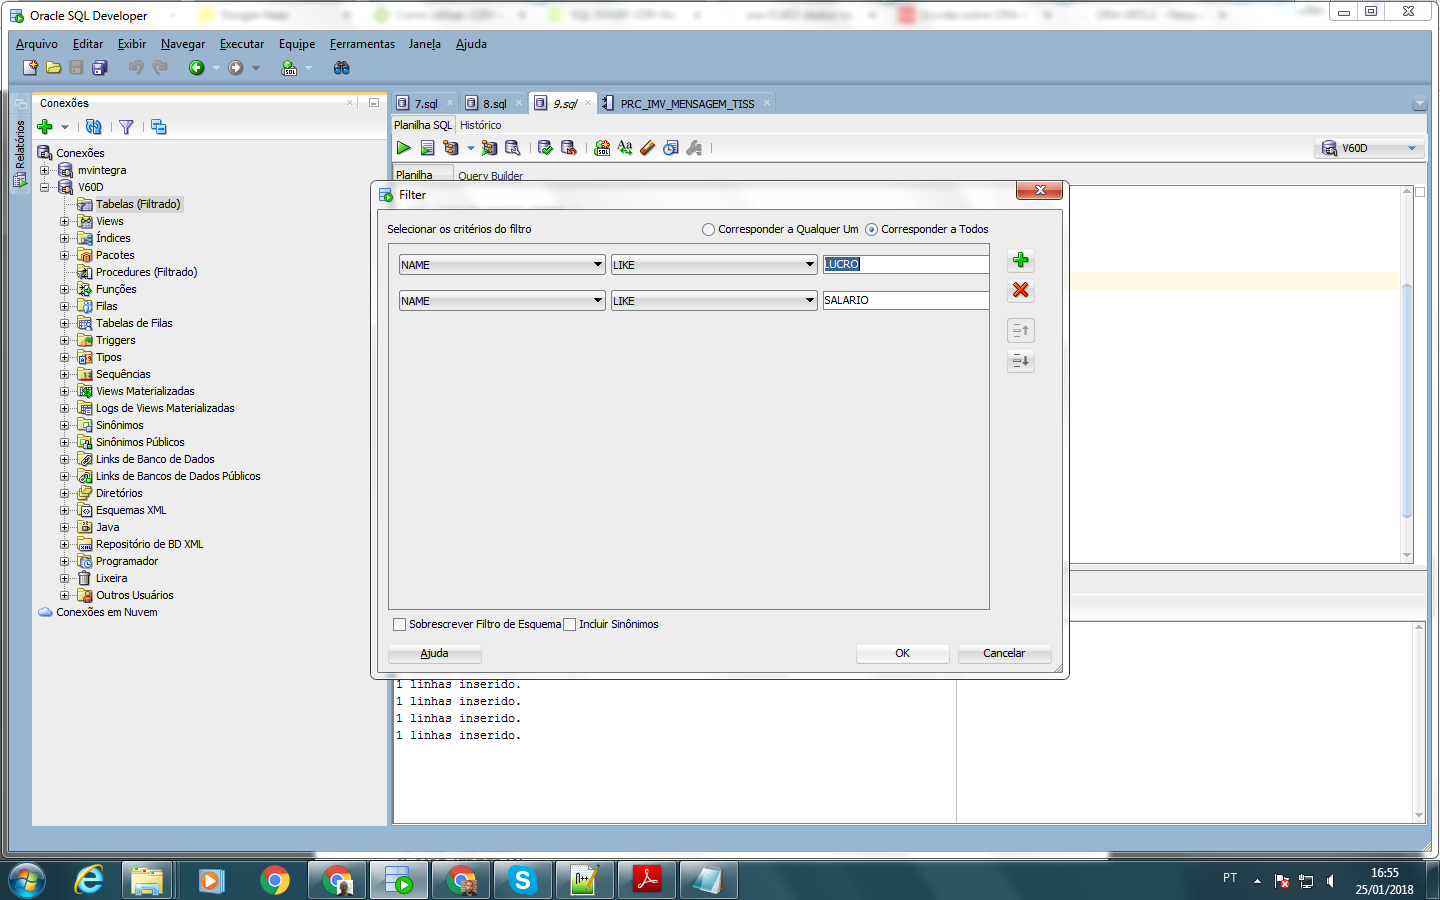This screenshot has width=1440, height=900.
Task: Remove filter criterion with red X
Action: (1021, 290)
